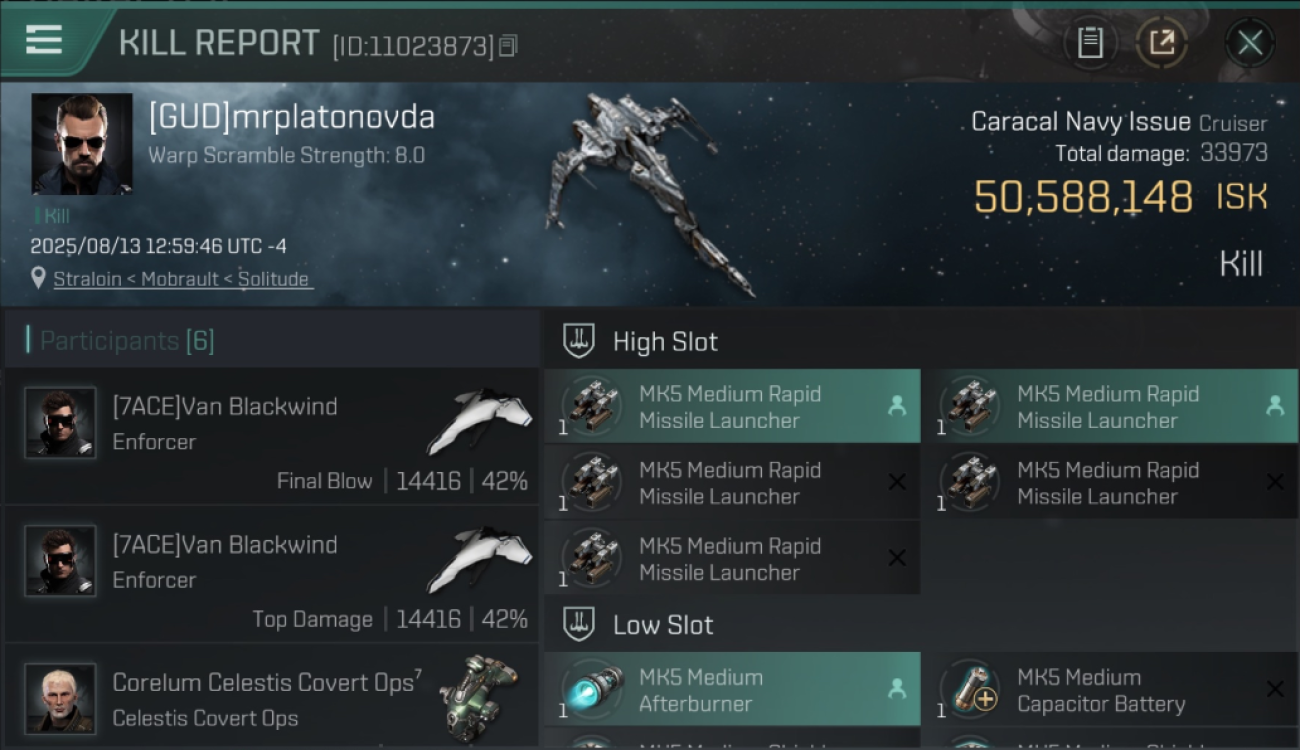Image resolution: width=1300 pixels, height=750 pixels.
Task: Open the hamburger menu icon
Action: pos(44,39)
